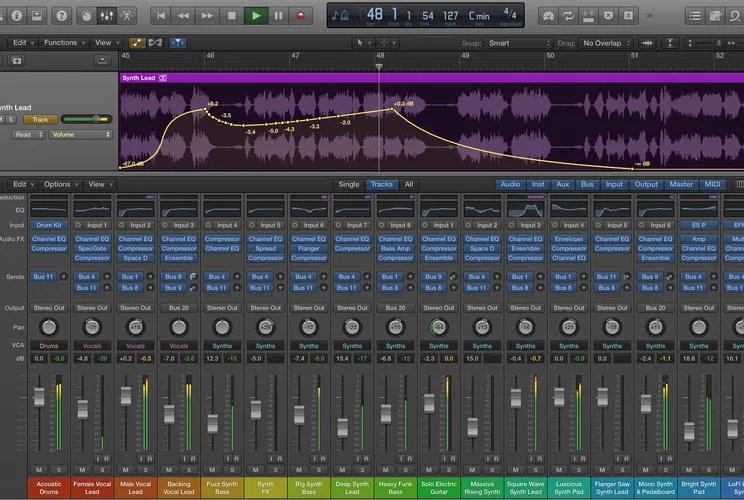This screenshot has height=500, width=744.
Task: Pause playback with the Pause button
Action: click(x=278, y=16)
